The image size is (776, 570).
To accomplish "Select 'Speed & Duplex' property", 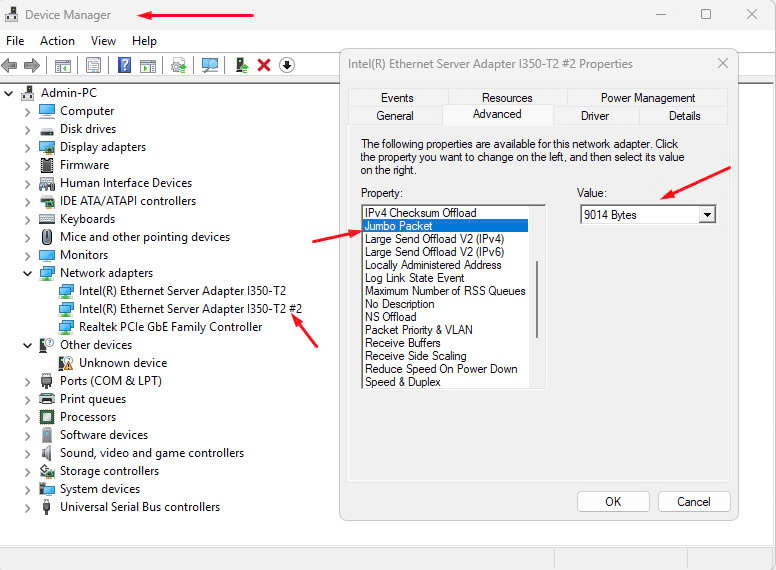I will point(402,382).
